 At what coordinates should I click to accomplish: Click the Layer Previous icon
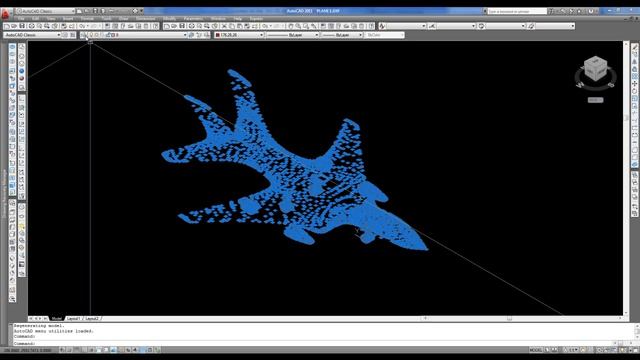point(199,35)
